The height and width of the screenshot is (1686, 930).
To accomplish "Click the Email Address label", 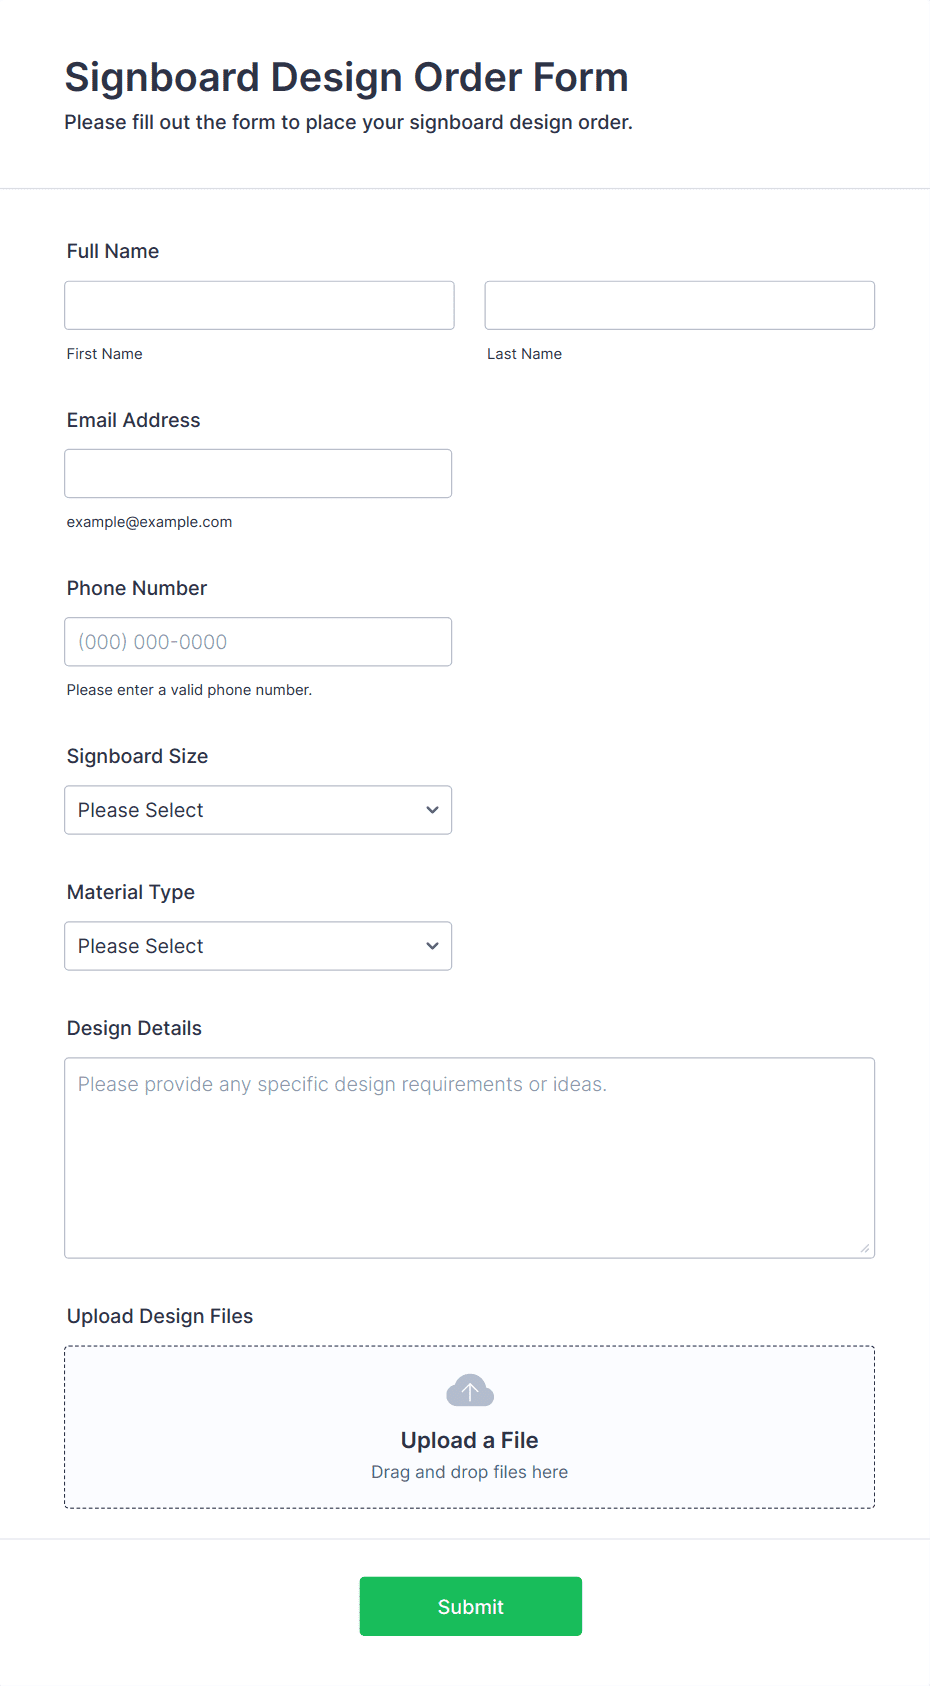I will 133,420.
